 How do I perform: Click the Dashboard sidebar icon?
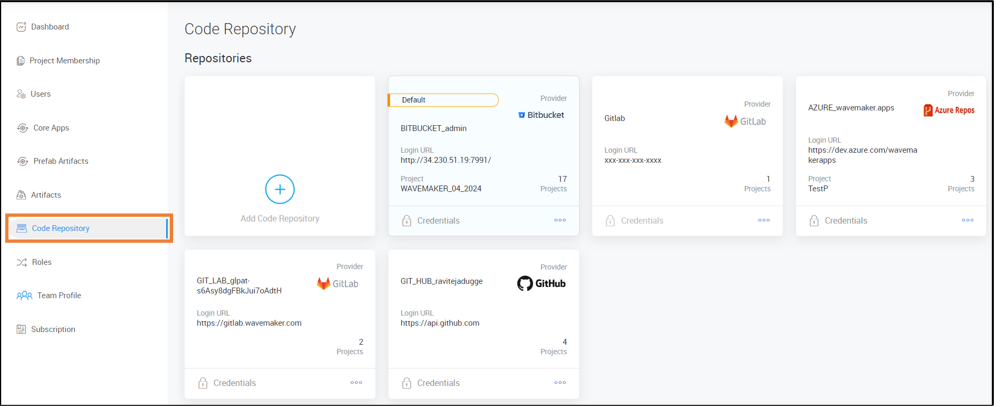21,27
